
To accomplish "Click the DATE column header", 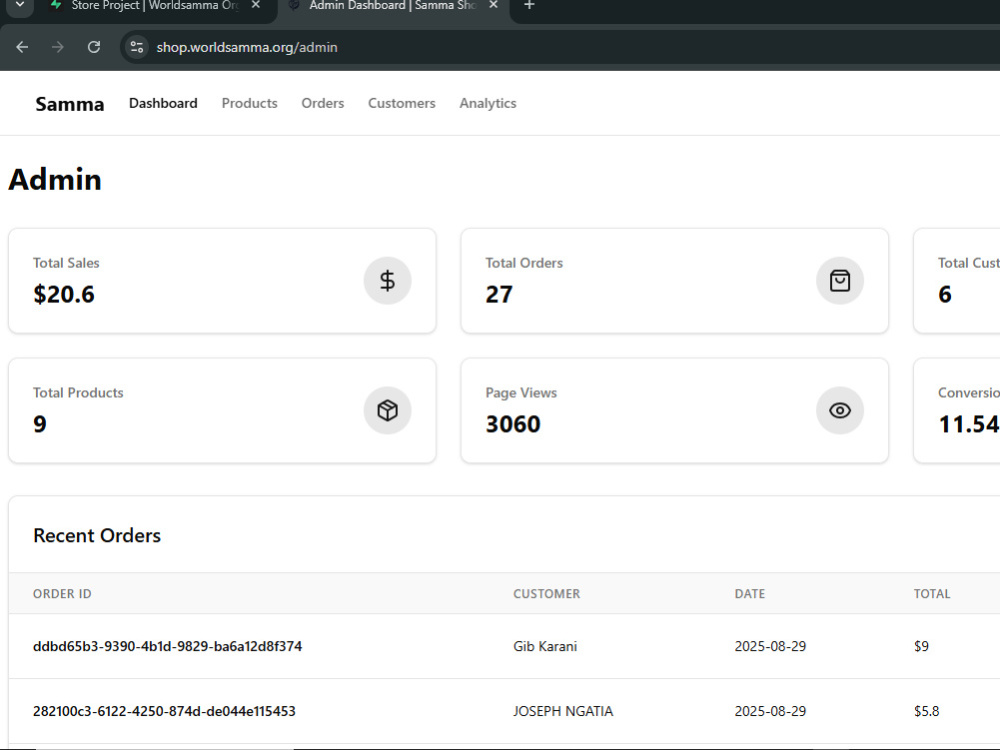I will click(749, 594).
